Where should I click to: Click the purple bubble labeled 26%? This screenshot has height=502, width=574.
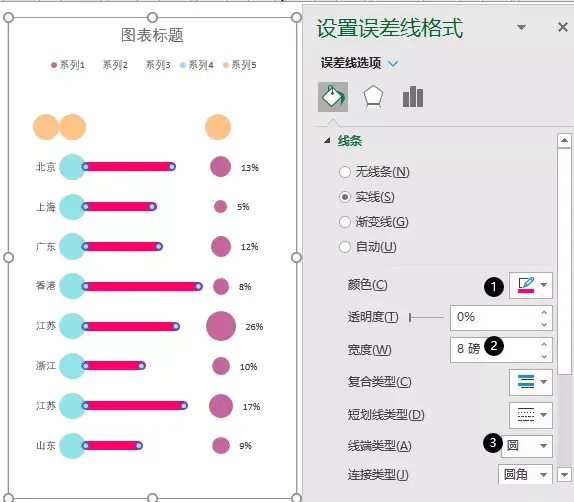pyautogui.click(x=221, y=326)
